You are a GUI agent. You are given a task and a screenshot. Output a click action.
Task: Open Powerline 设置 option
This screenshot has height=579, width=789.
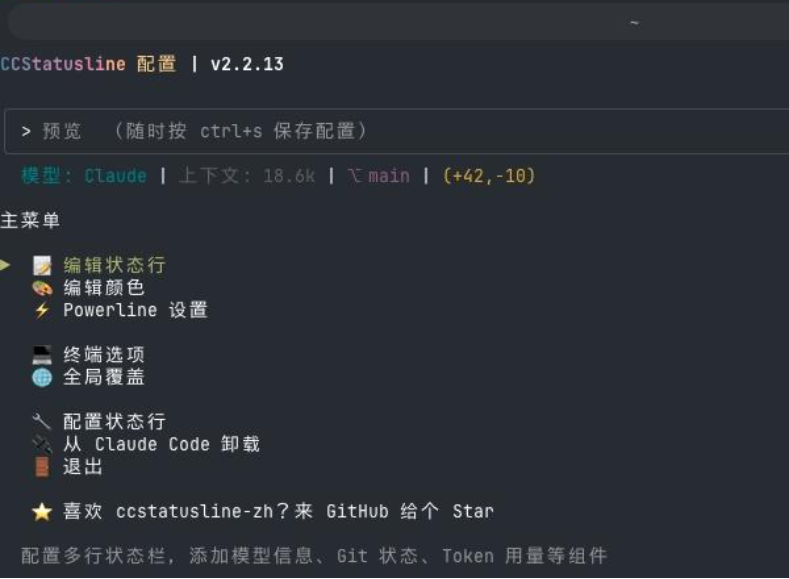tap(135, 310)
